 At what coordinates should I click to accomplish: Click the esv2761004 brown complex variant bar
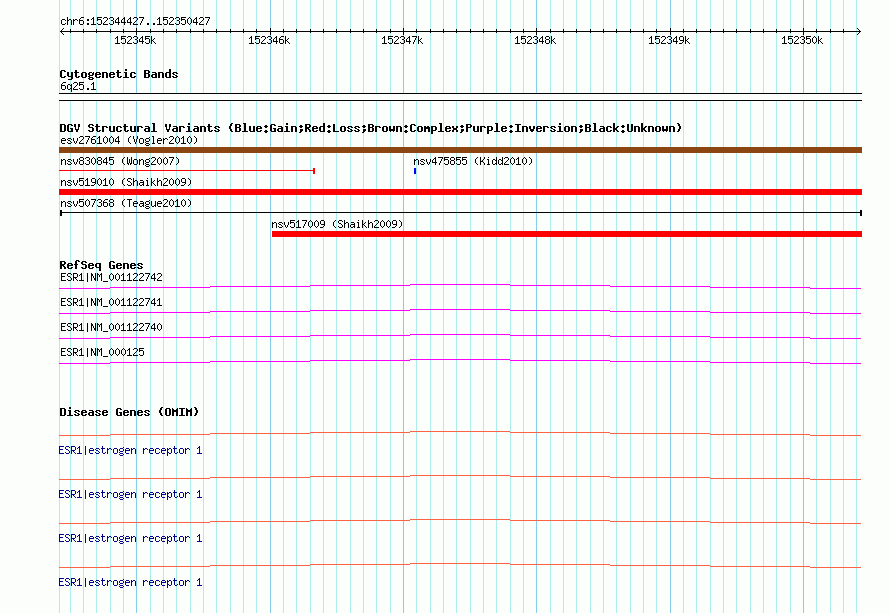pos(460,150)
